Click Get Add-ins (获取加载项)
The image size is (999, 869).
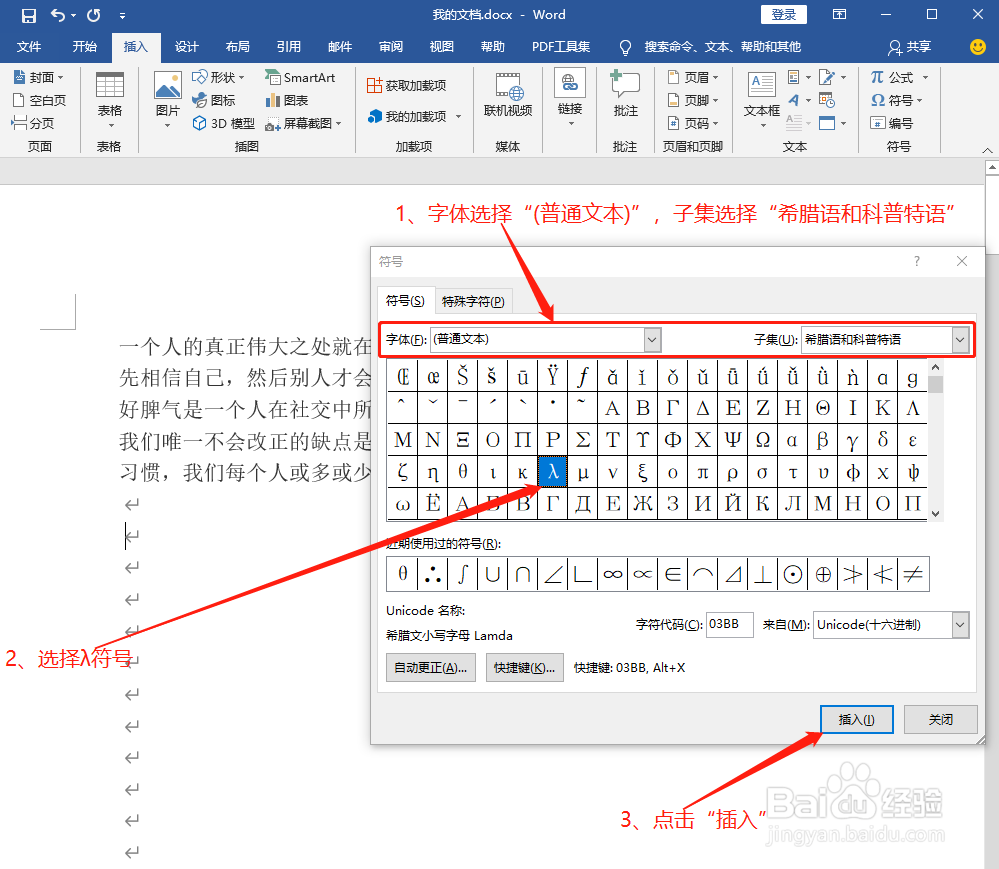point(406,85)
